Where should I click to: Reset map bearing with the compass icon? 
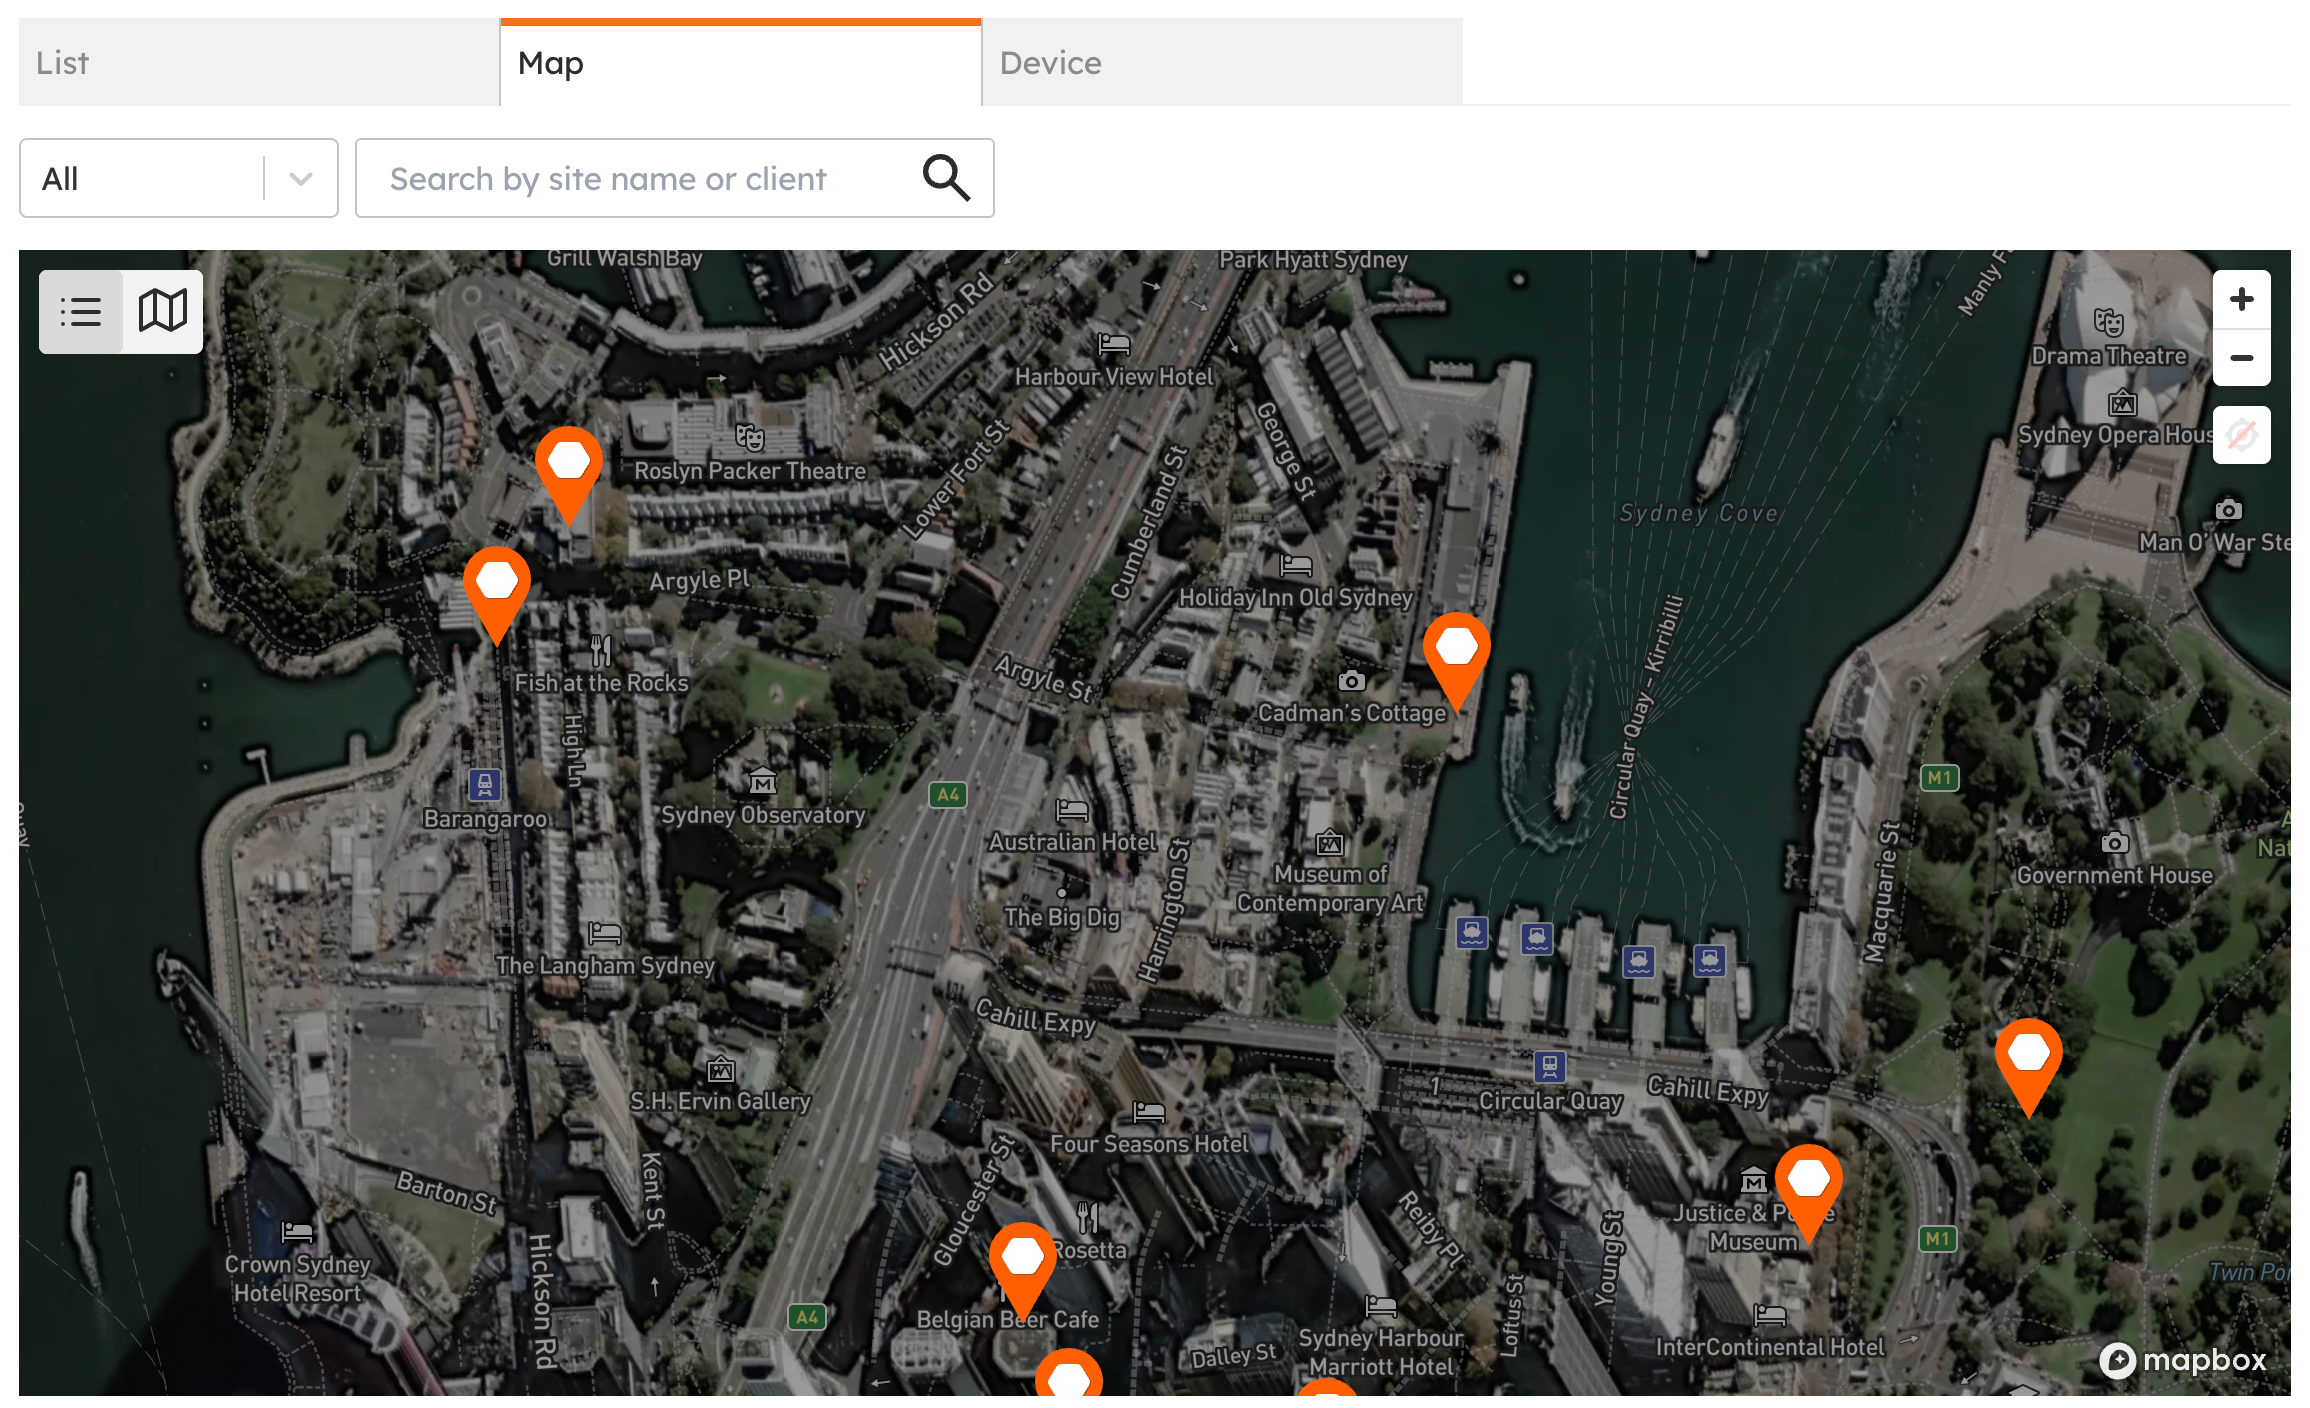[x=2241, y=435]
